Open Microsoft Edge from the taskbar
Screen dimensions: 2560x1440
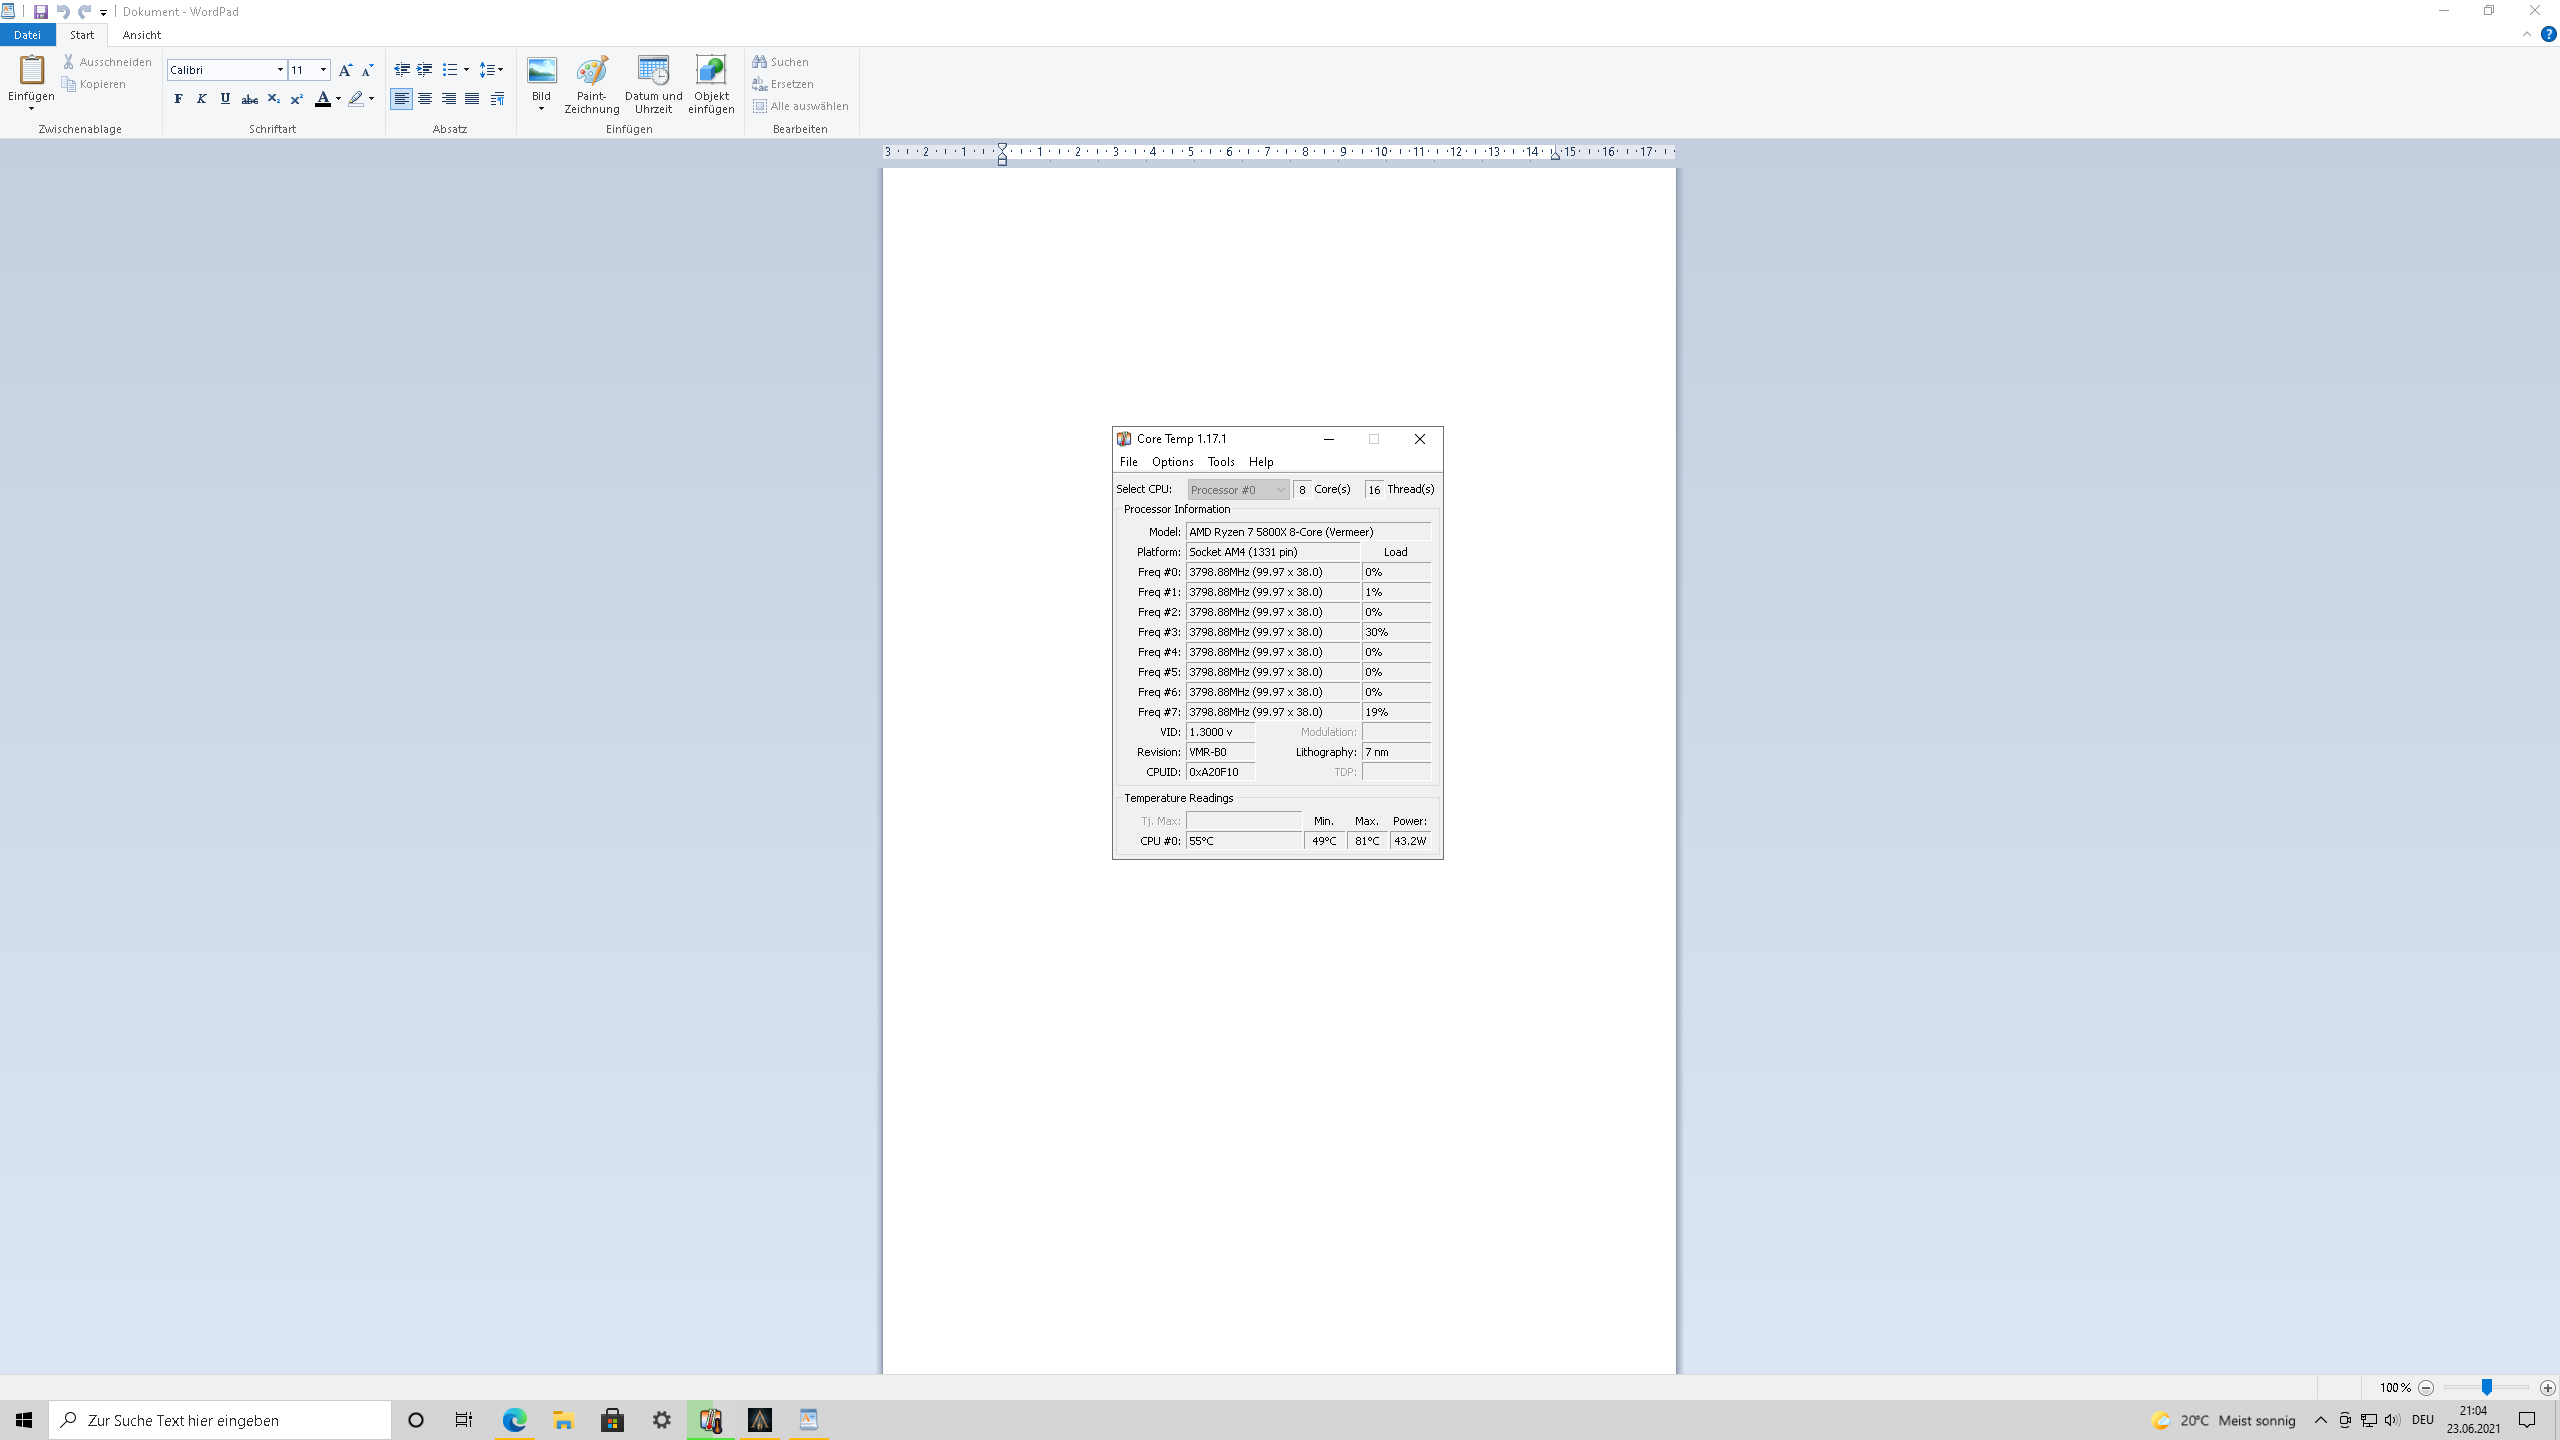point(514,1420)
